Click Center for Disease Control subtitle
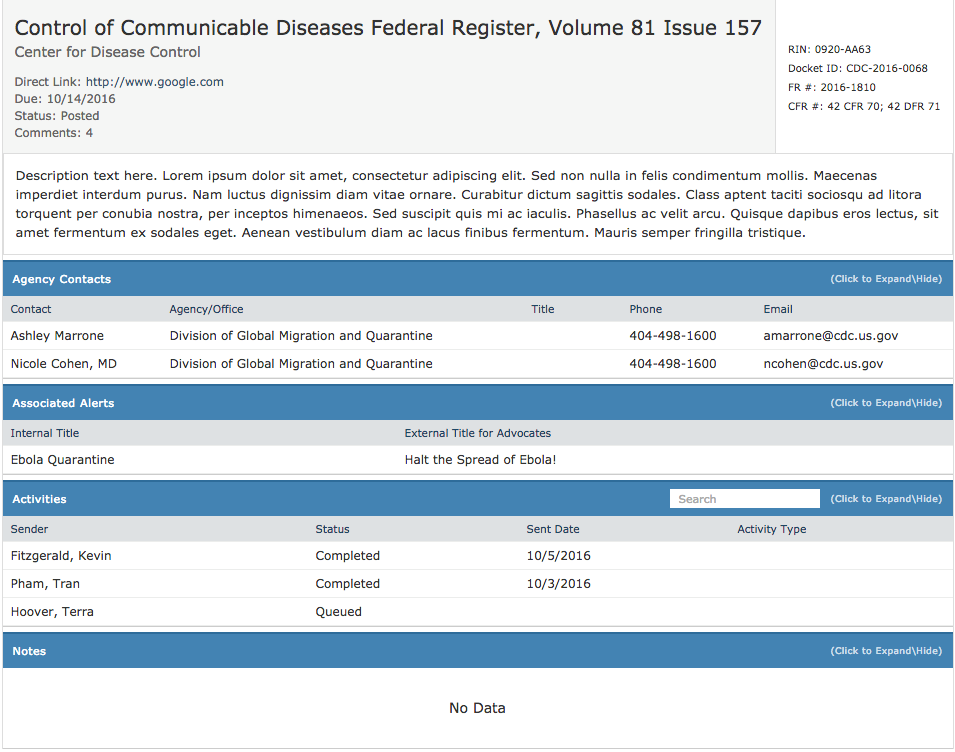 click(x=107, y=52)
